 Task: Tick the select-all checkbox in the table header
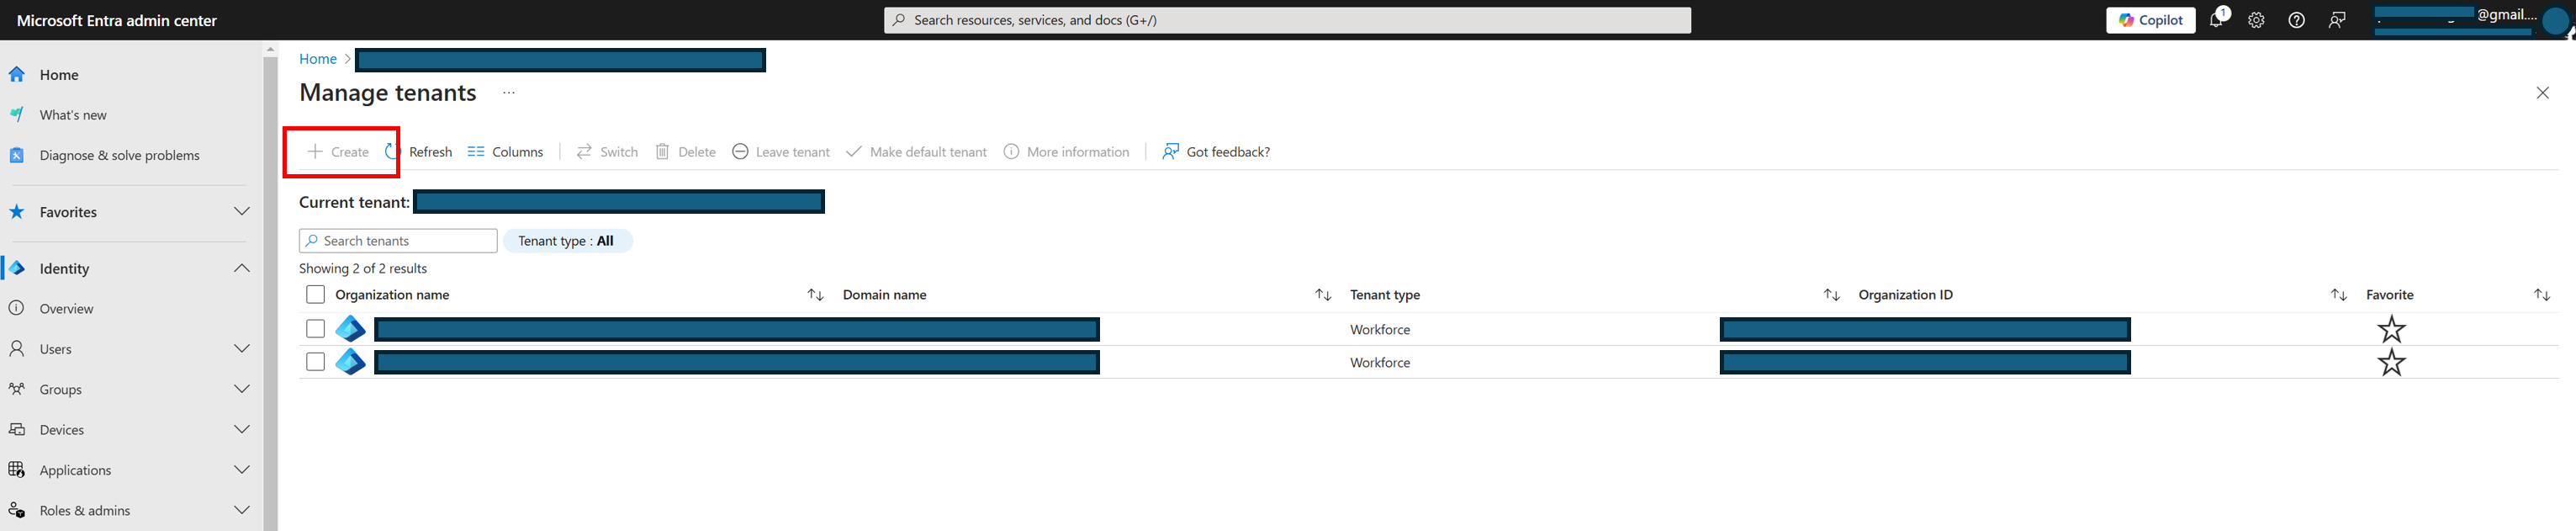315,294
